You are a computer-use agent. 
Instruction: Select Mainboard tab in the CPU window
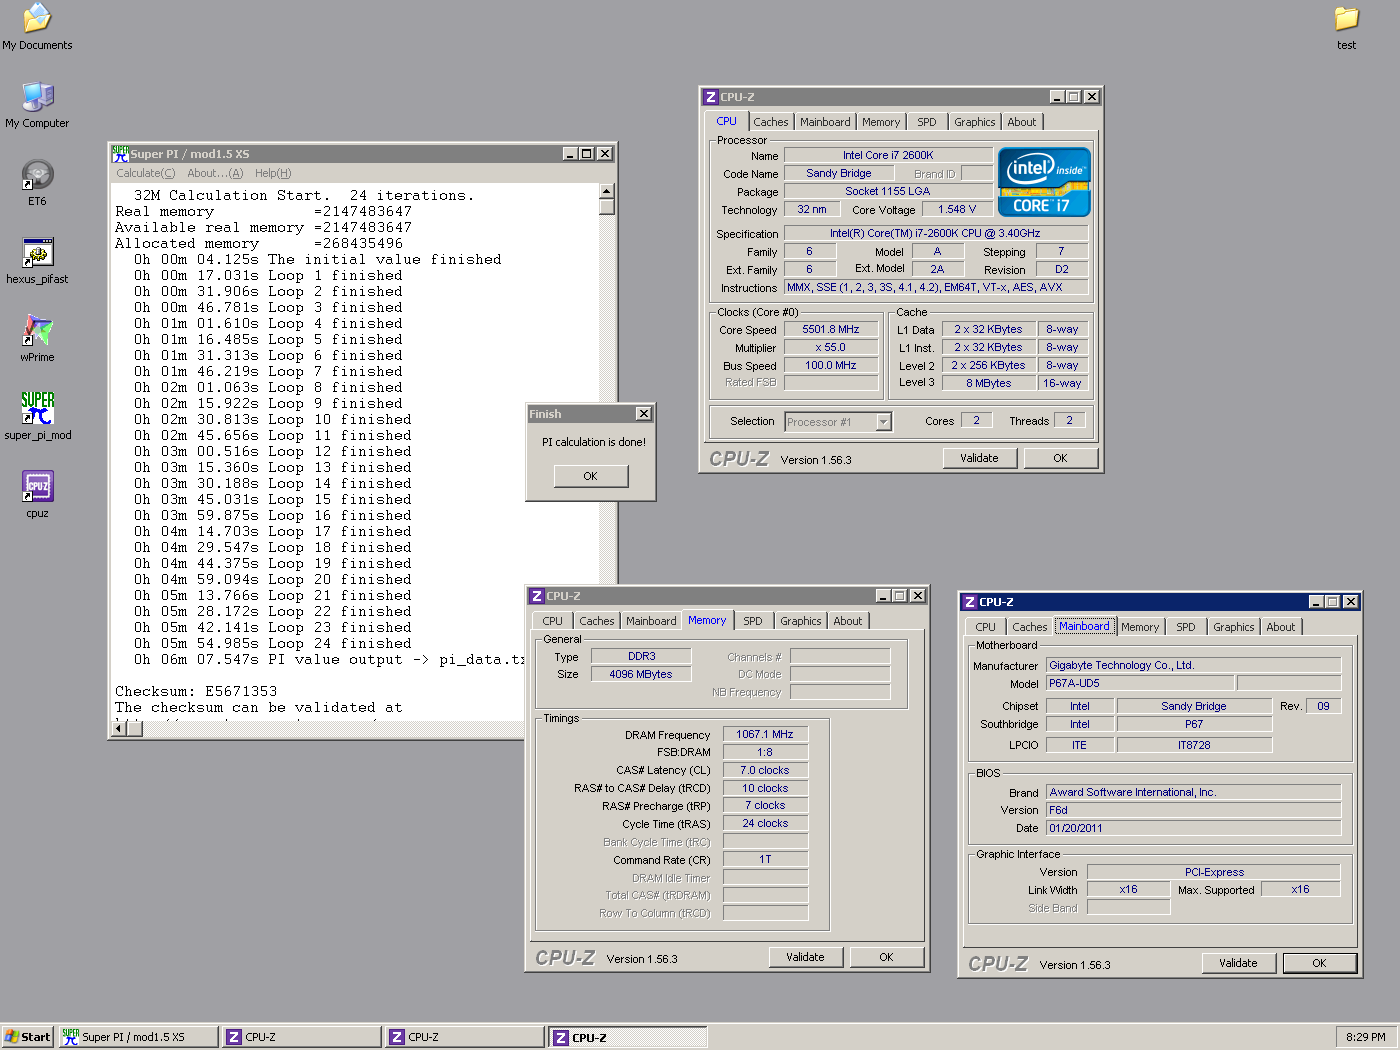[x=825, y=122]
